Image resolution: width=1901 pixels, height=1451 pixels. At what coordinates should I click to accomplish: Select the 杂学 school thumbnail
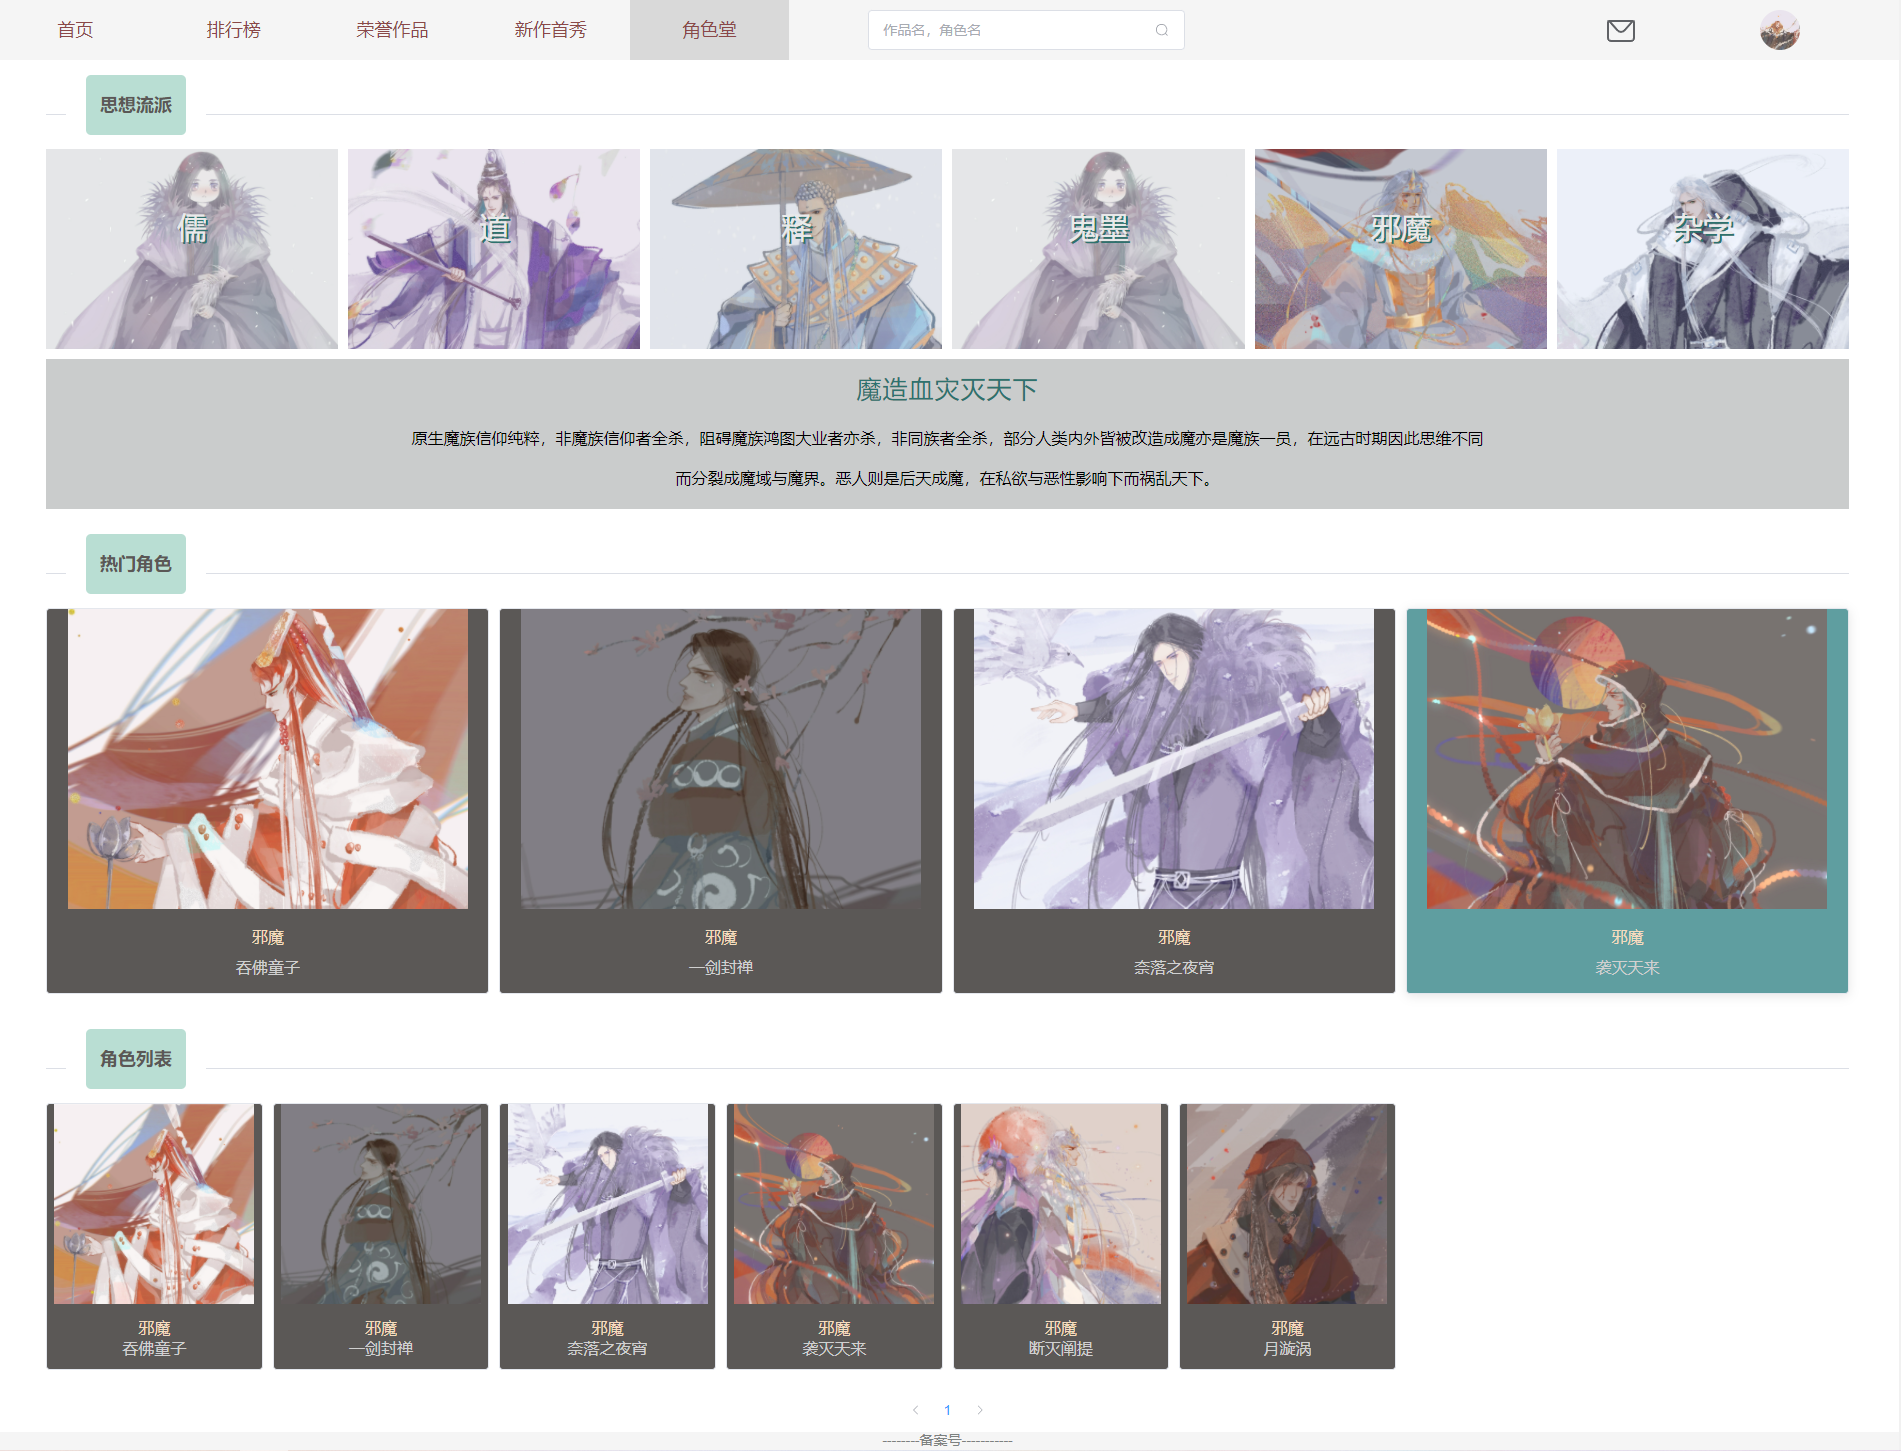(1703, 249)
